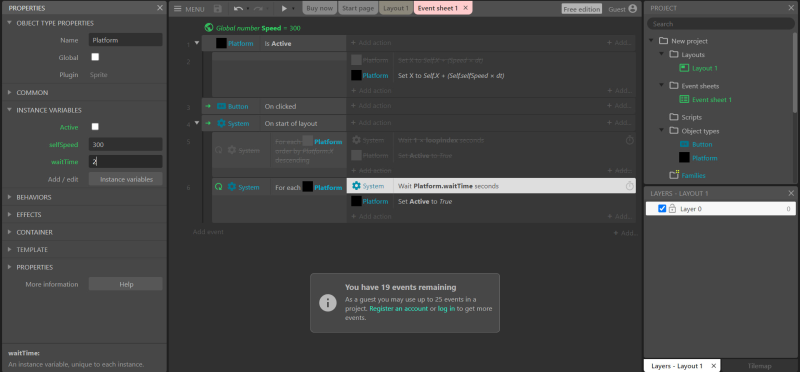Select the Event sheet 1 tab
The image size is (800, 372).
(x=438, y=8)
